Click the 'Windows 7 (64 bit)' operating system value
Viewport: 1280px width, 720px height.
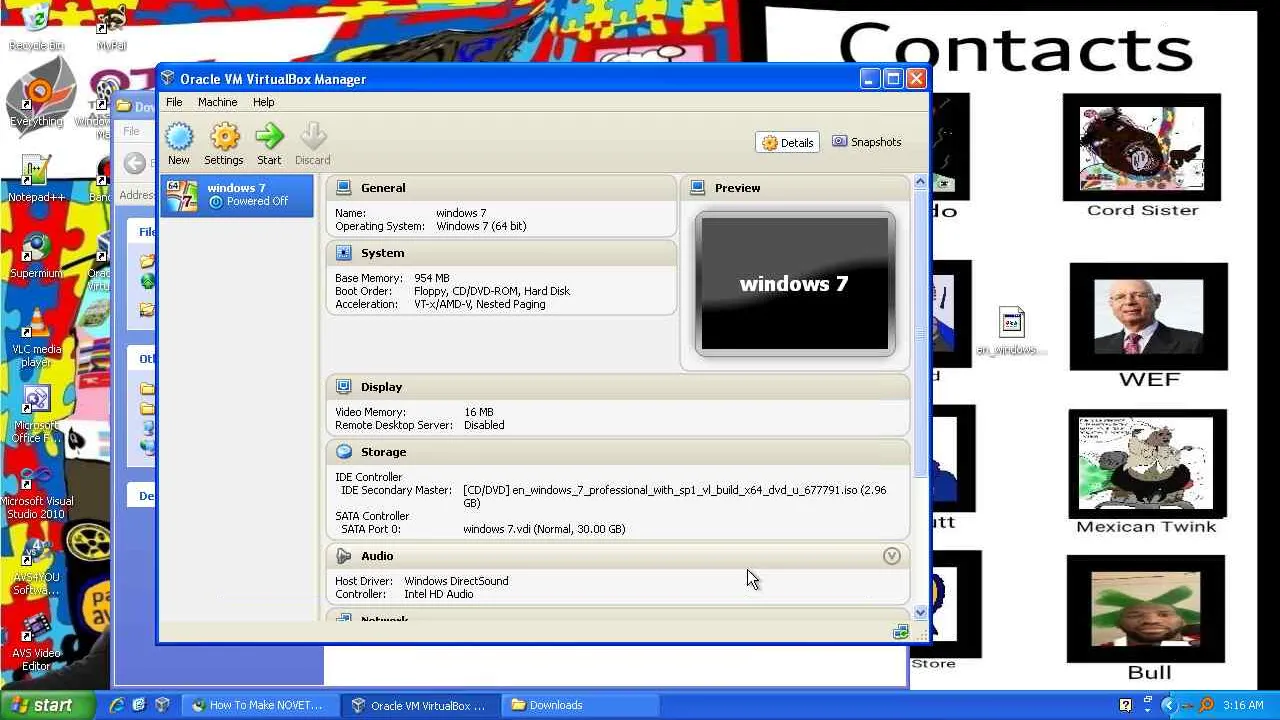[481, 226]
